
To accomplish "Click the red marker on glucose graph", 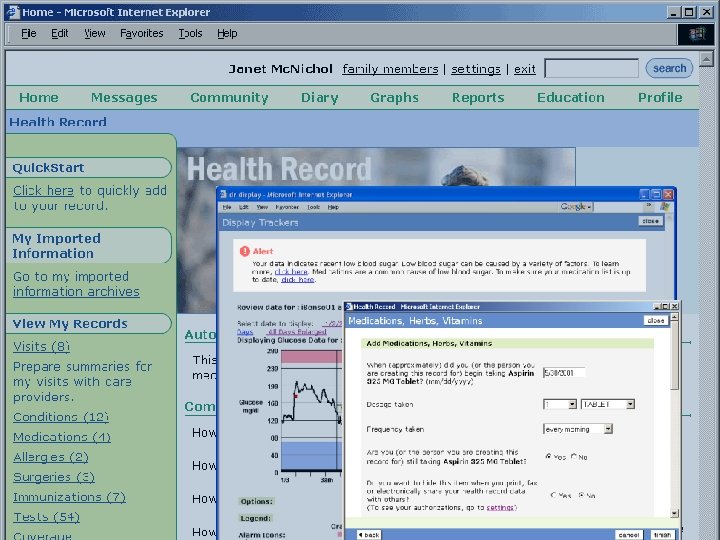I will point(296,395).
